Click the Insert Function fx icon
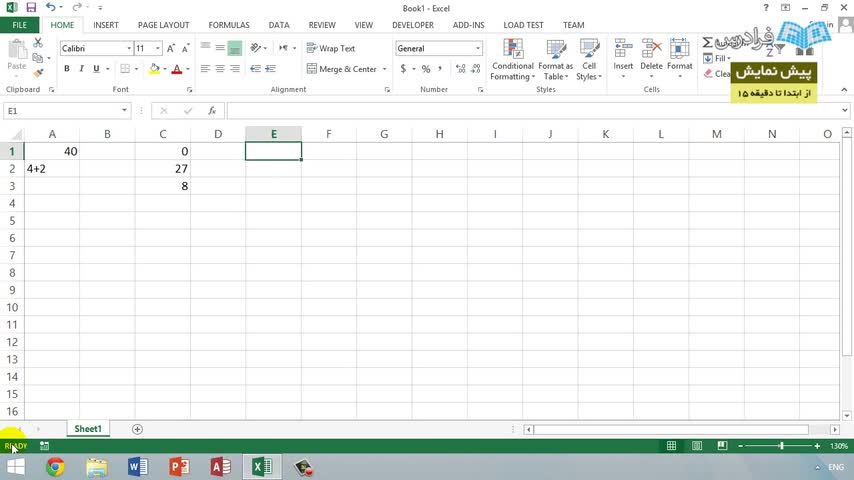Screen dimensions: 854x480 click(x=212, y=111)
